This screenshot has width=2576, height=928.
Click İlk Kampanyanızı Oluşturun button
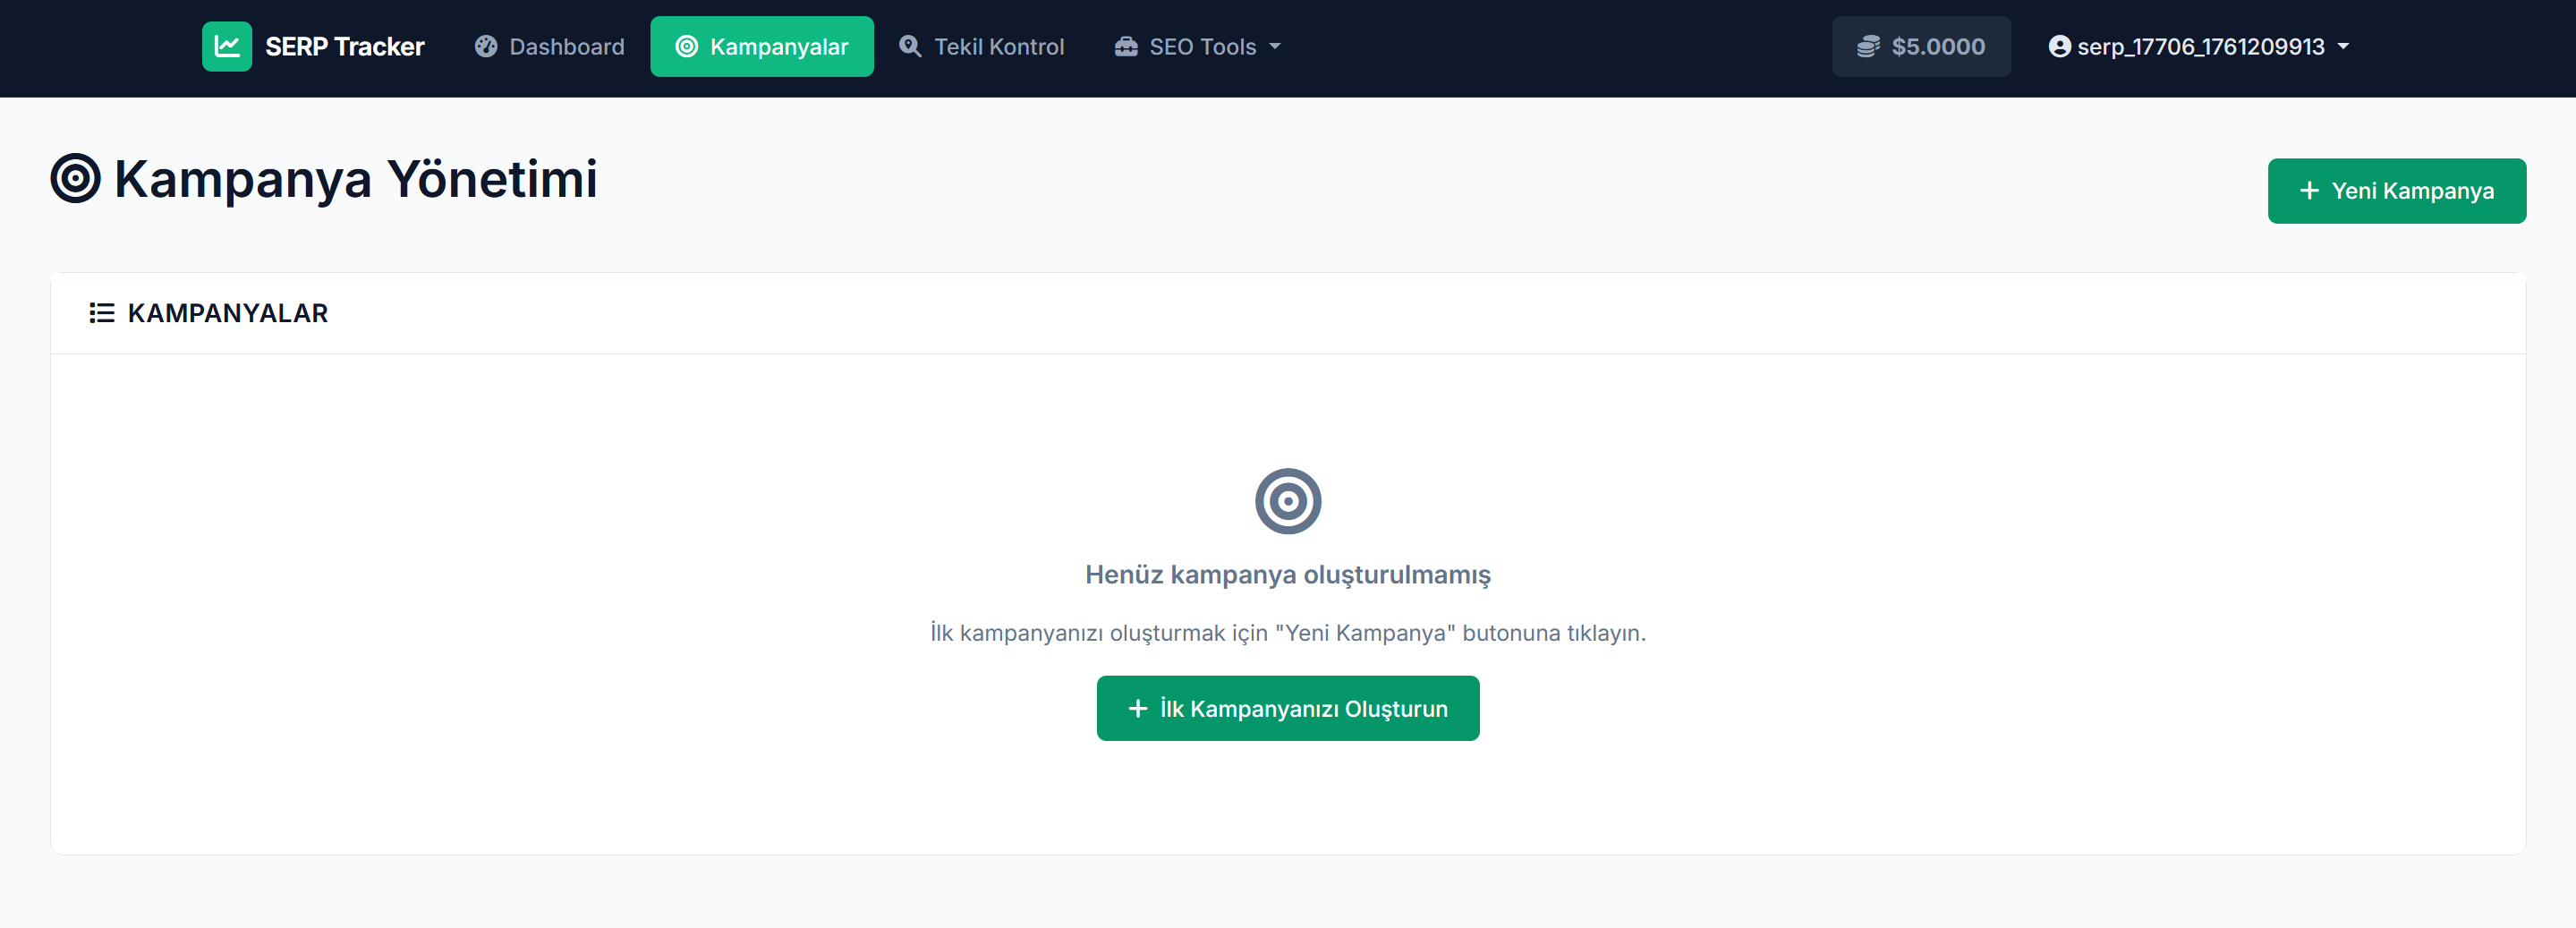pos(1288,709)
